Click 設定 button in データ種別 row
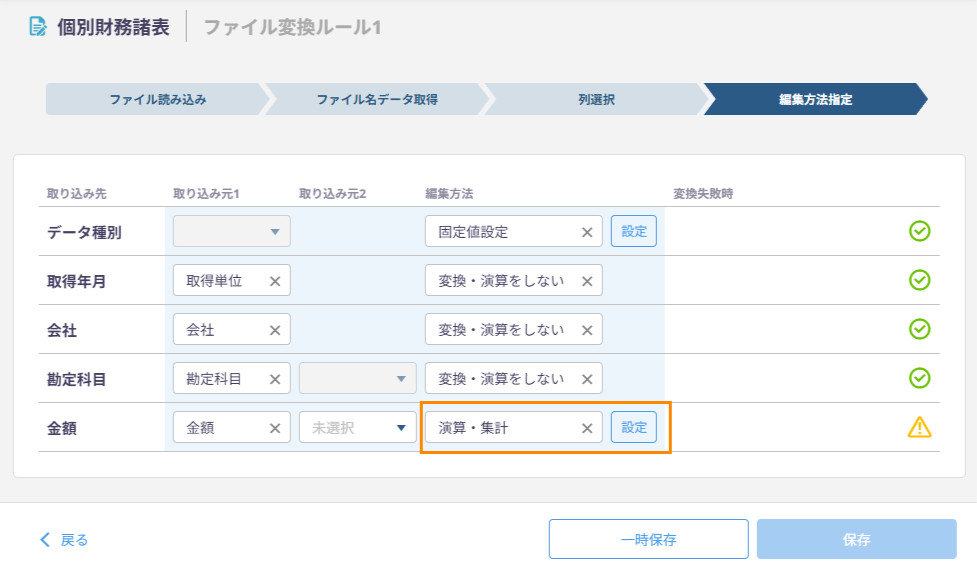Image resolution: width=977 pixels, height=571 pixels. tap(634, 231)
